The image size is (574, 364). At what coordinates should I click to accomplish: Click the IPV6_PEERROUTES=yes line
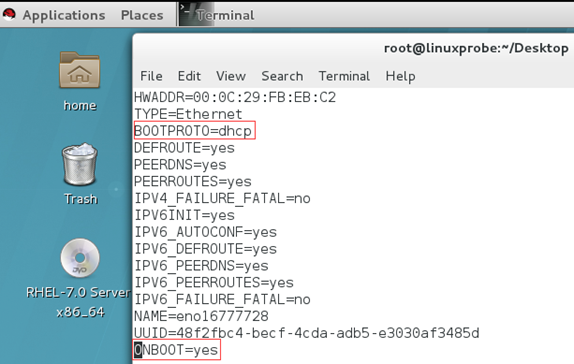pos(214,283)
